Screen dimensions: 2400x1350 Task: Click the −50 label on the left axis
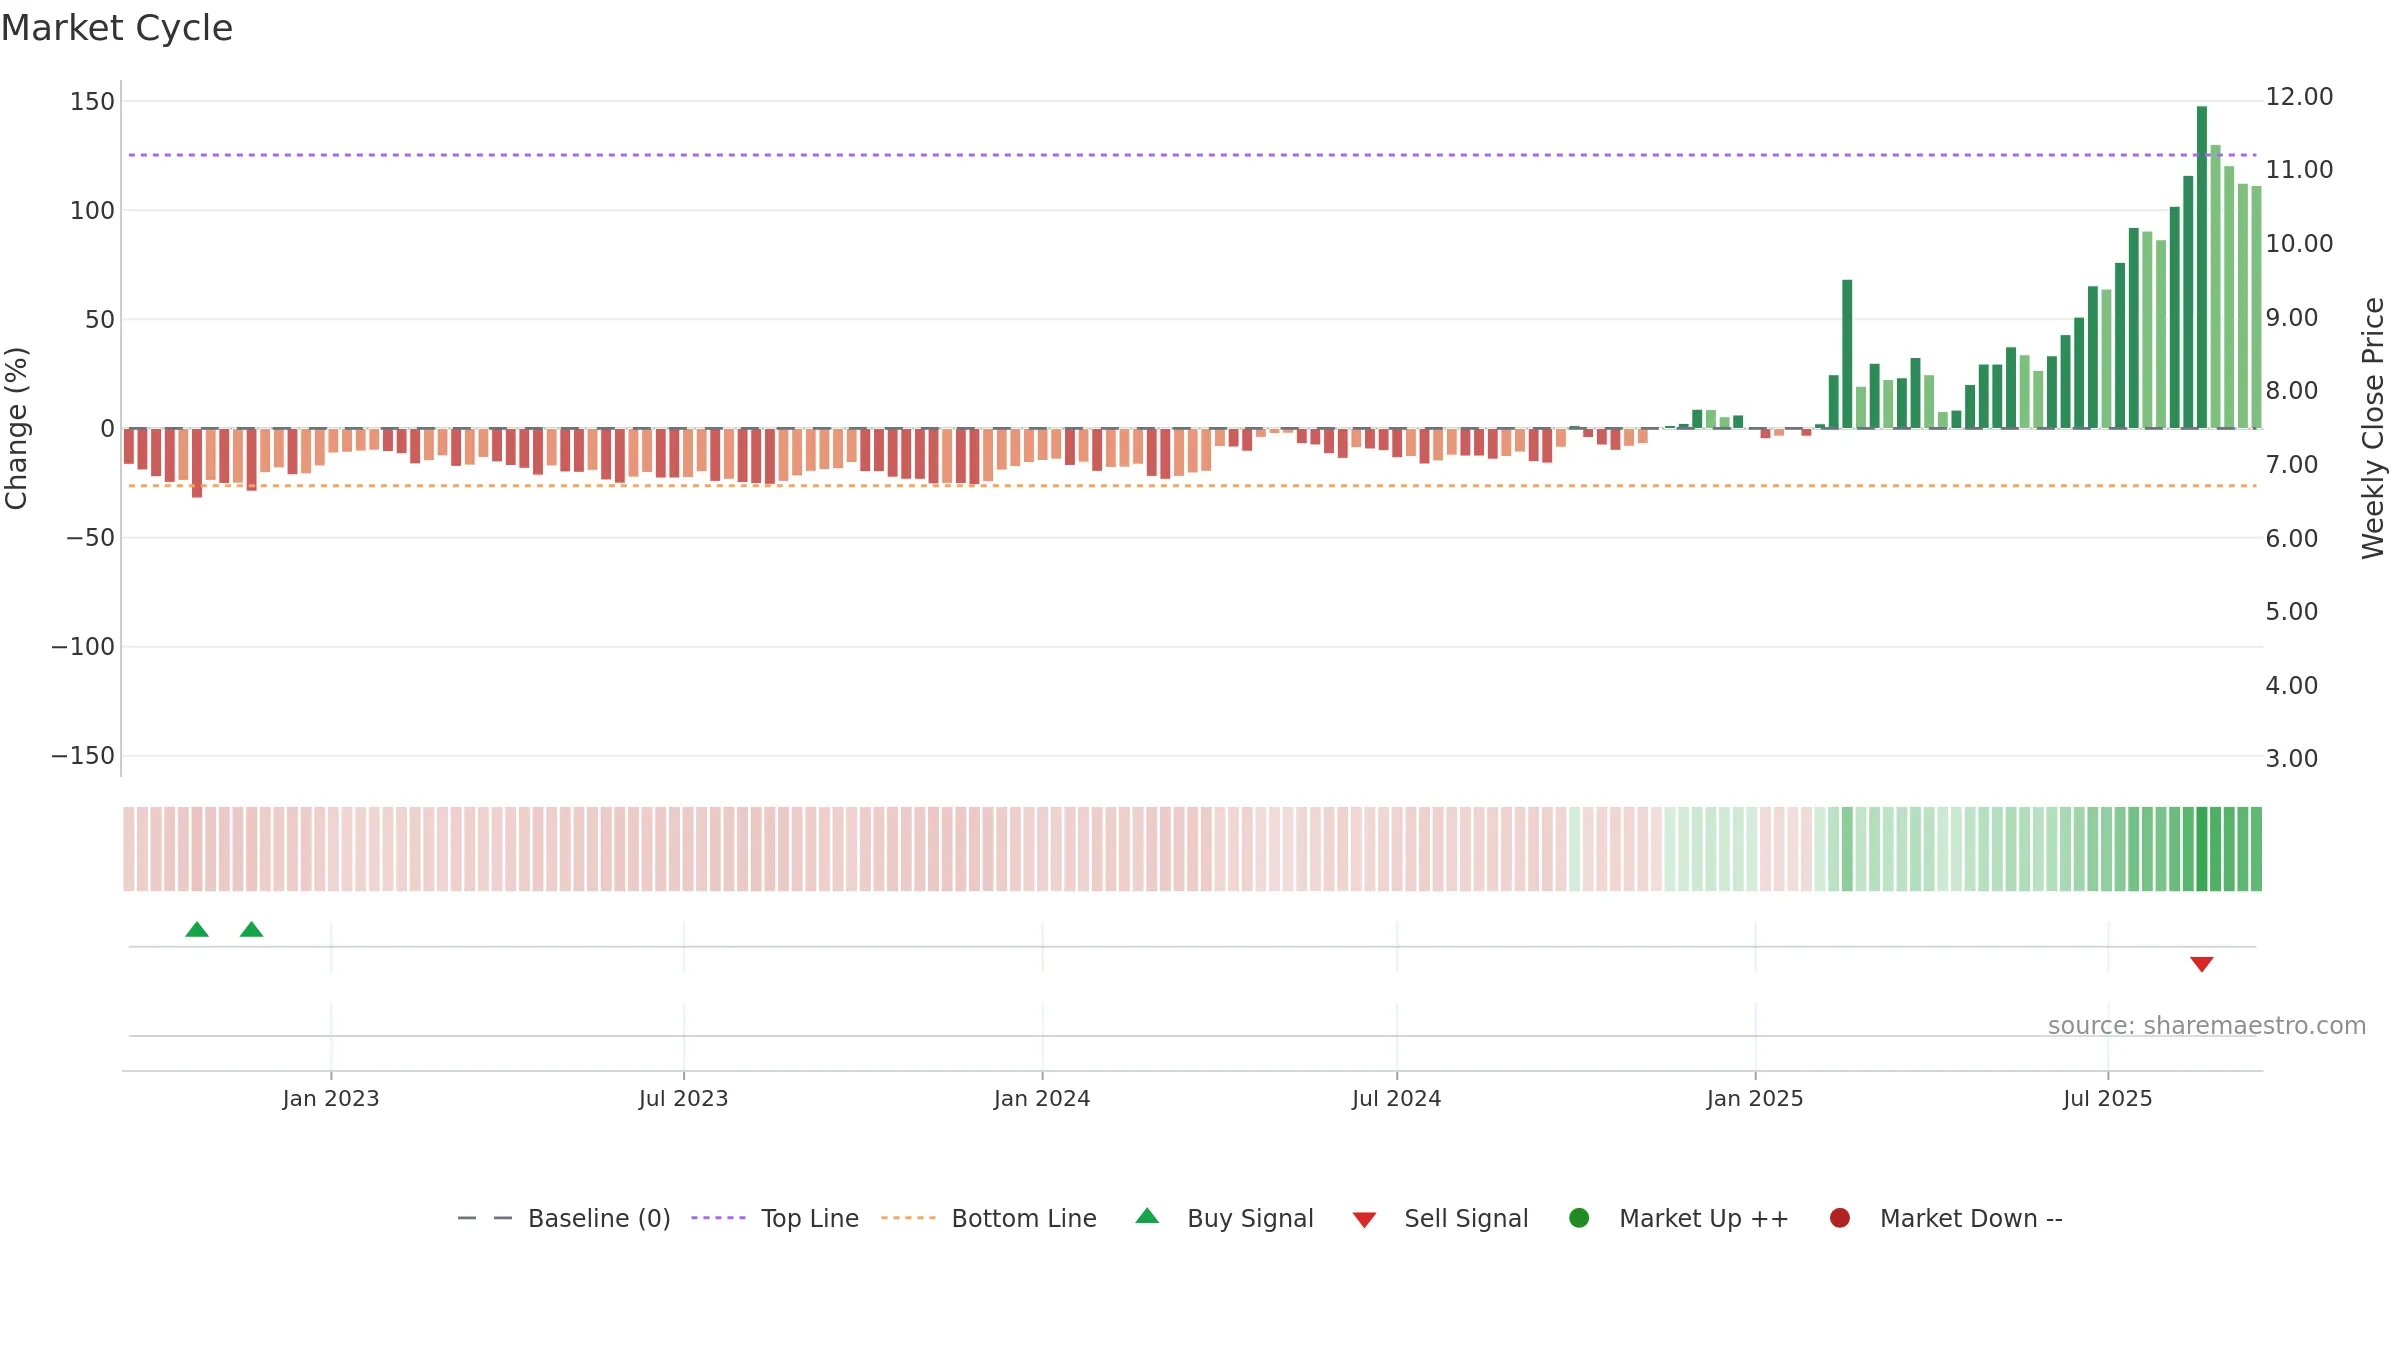click(x=91, y=538)
